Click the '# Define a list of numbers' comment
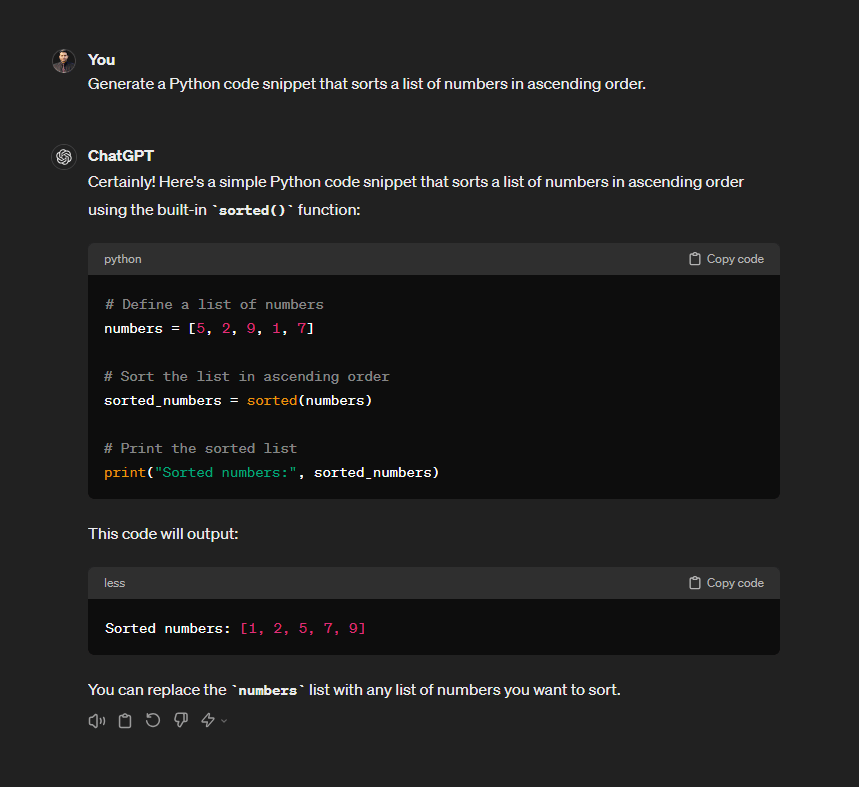Image resolution: width=859 pixels, height=787 pixels. tap(214, 305)
